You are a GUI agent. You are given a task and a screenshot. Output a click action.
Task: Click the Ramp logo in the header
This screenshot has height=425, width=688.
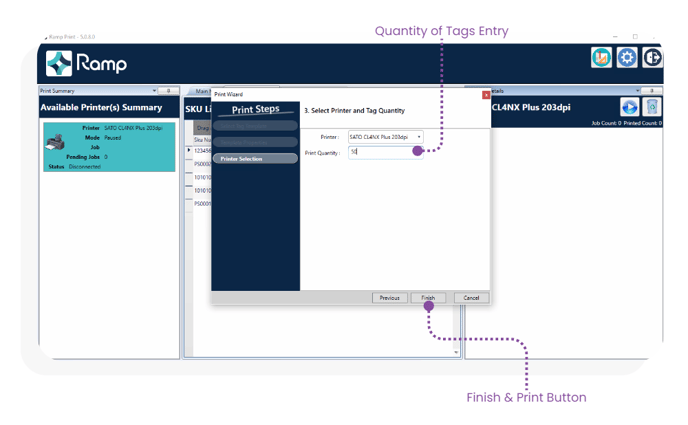(86, 64)
